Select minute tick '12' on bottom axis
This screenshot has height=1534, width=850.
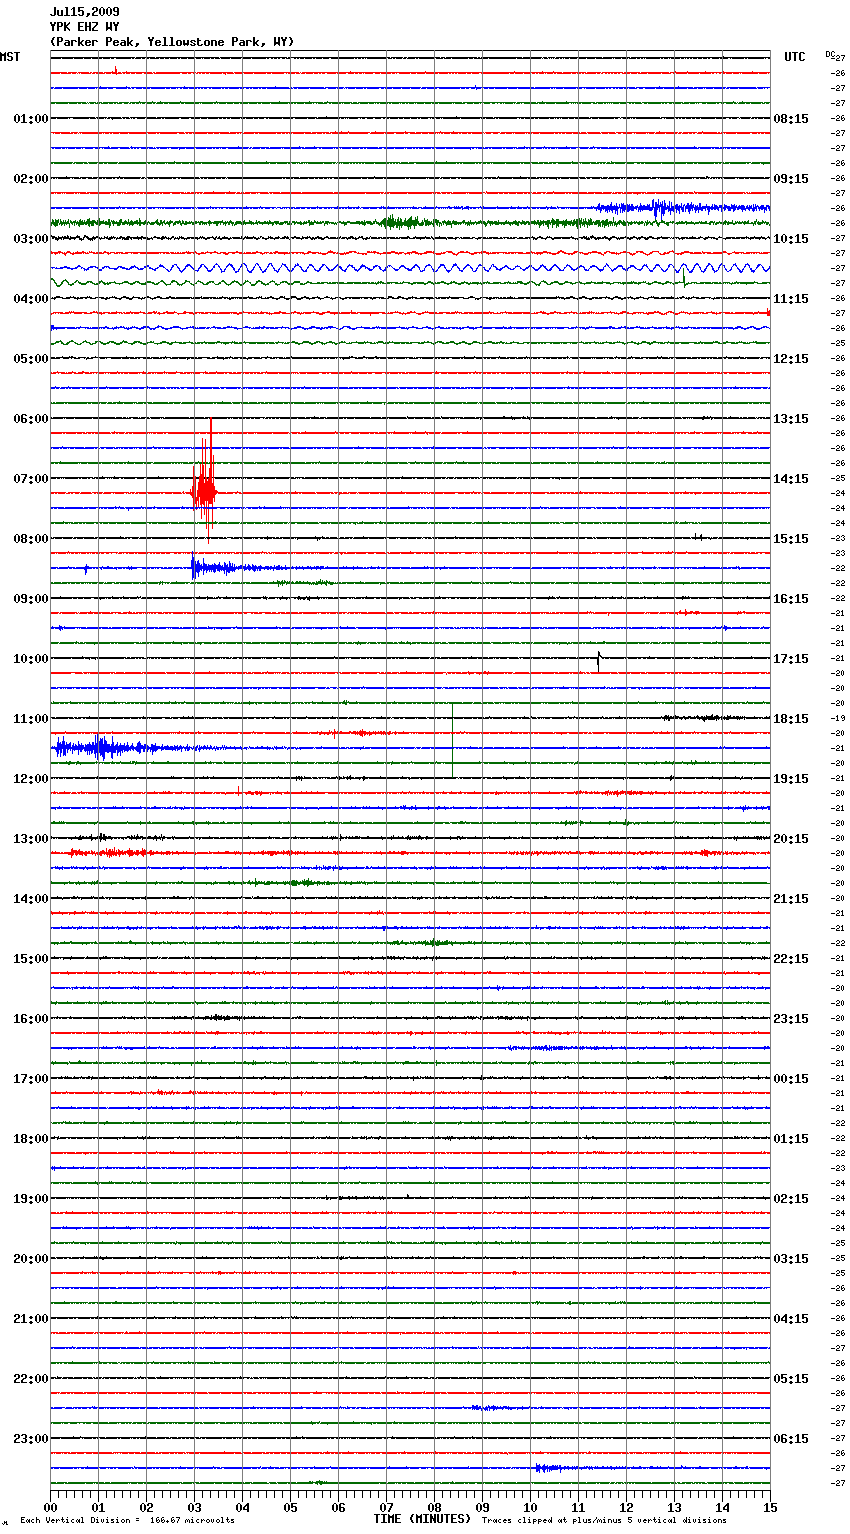pos(626,1507)
